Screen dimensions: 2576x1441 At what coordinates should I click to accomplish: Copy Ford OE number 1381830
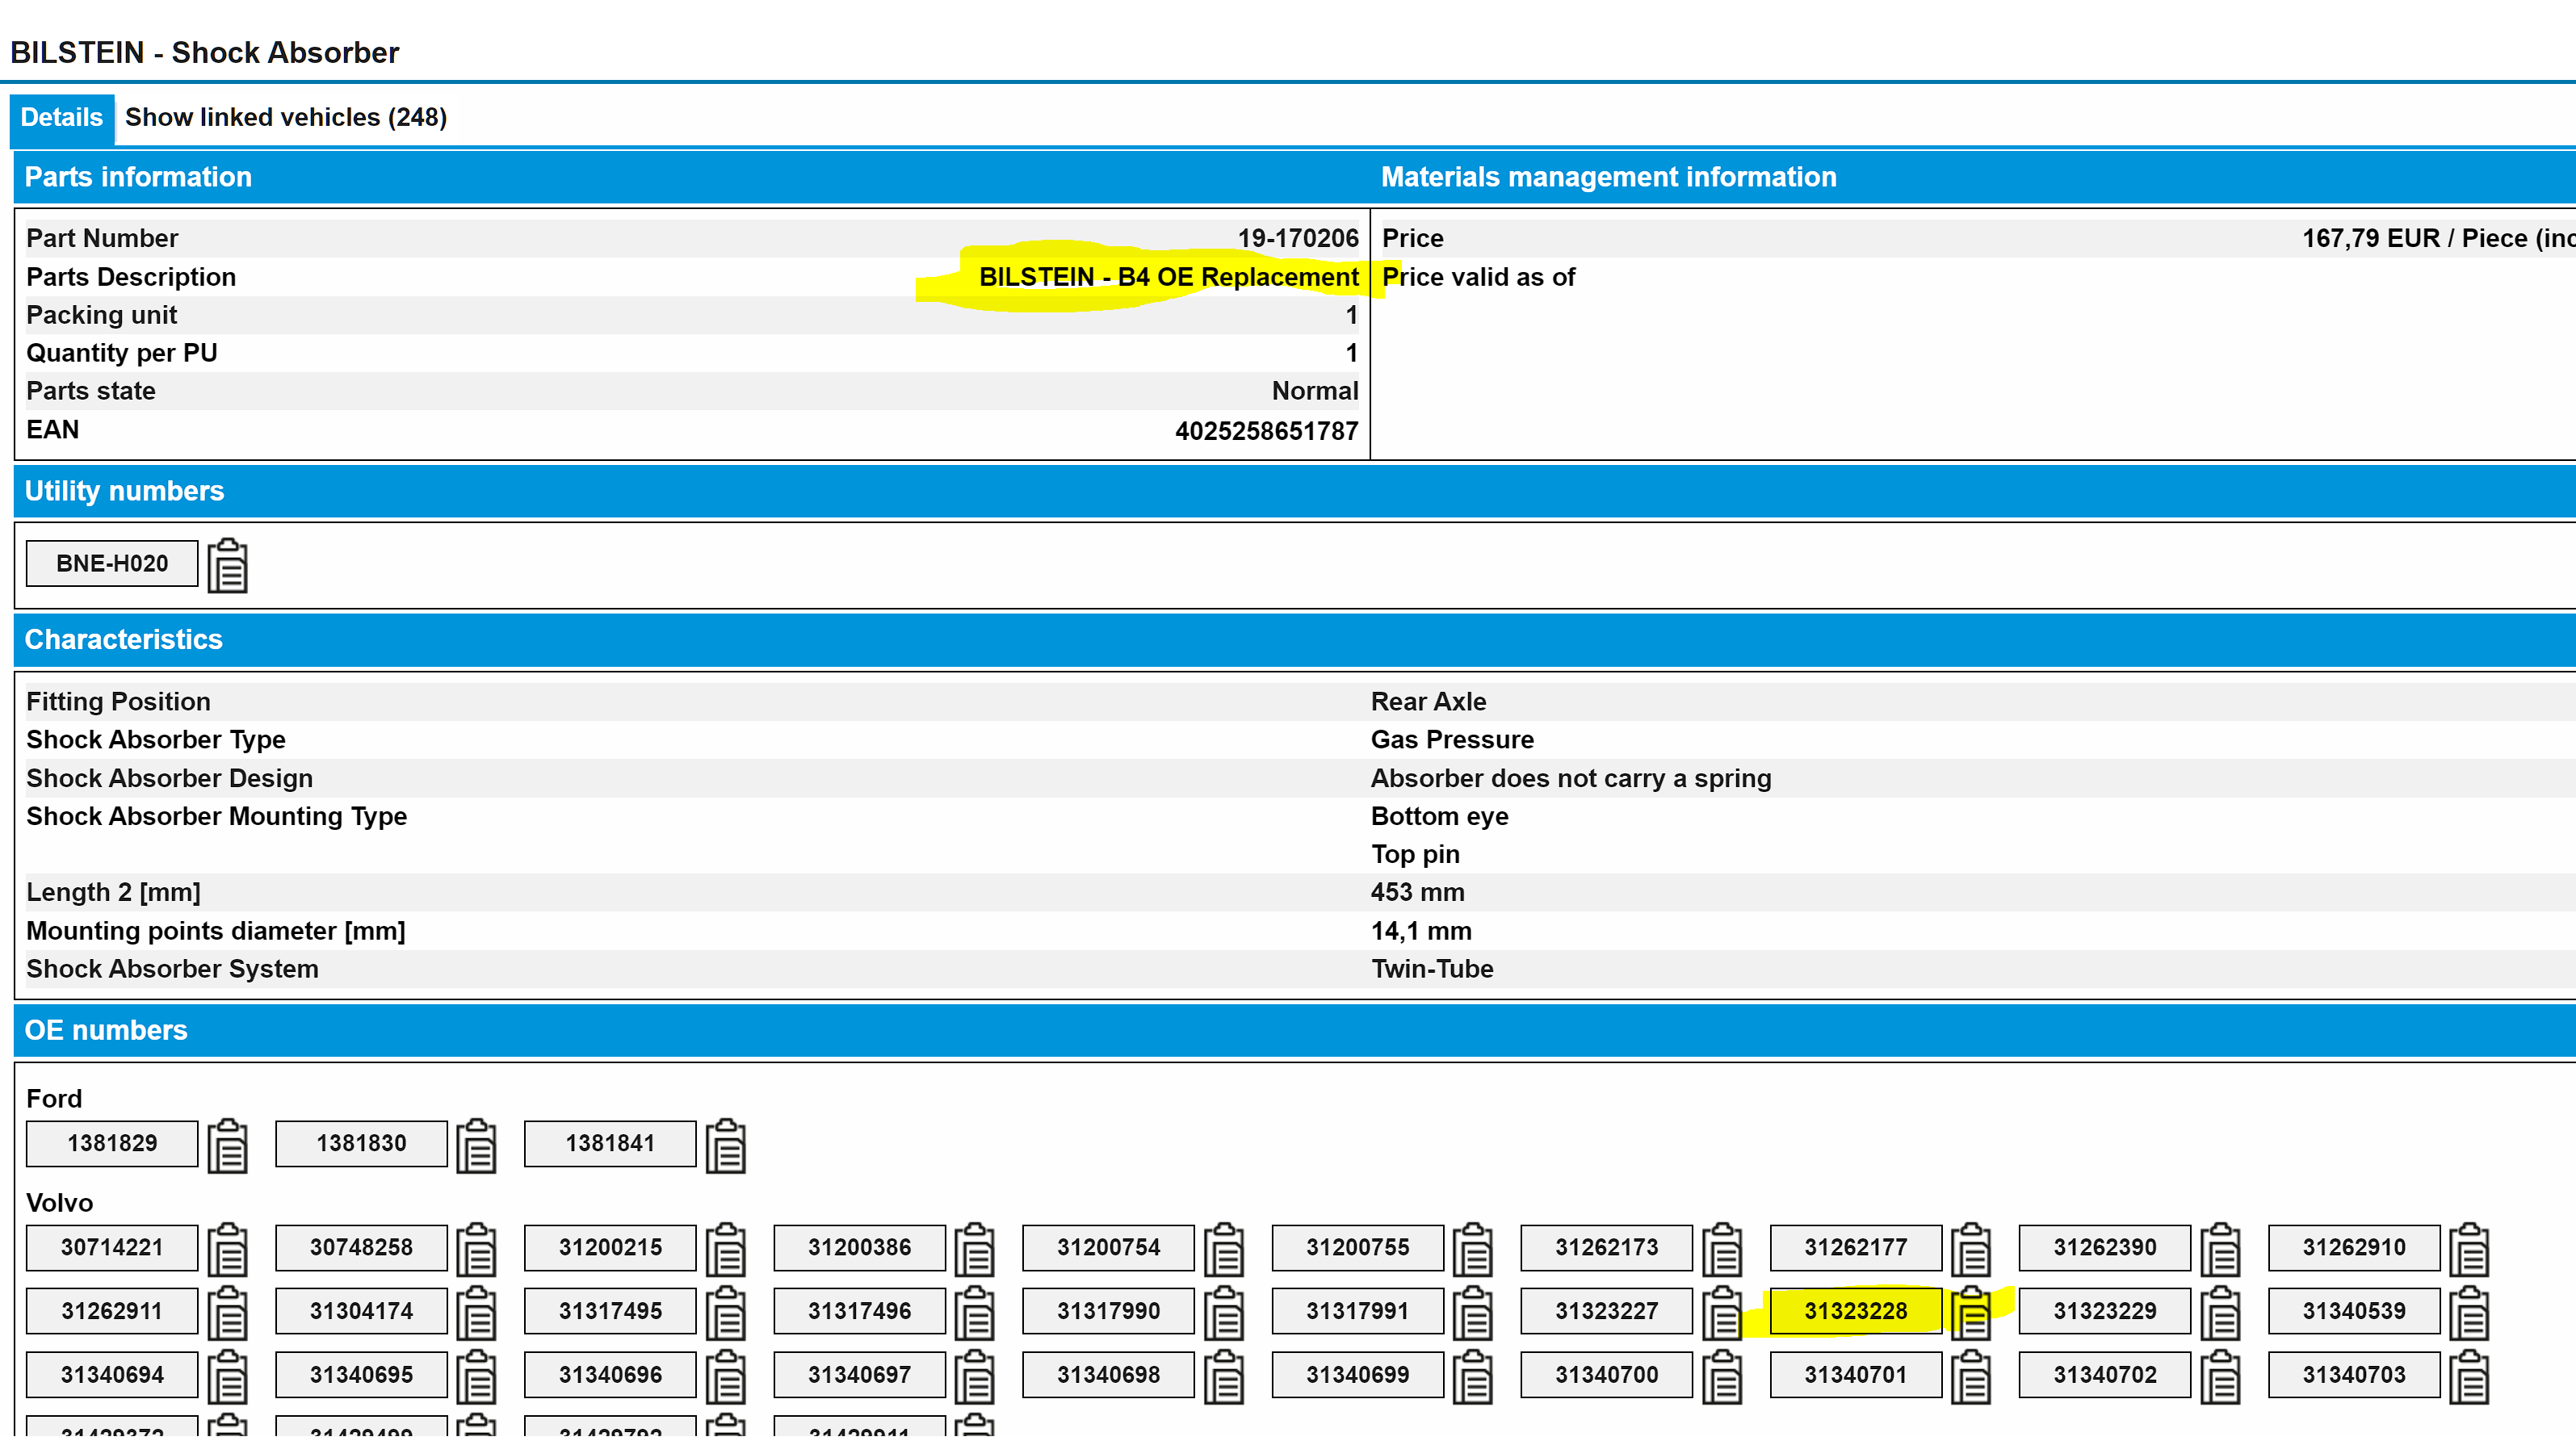[477, 1146]
